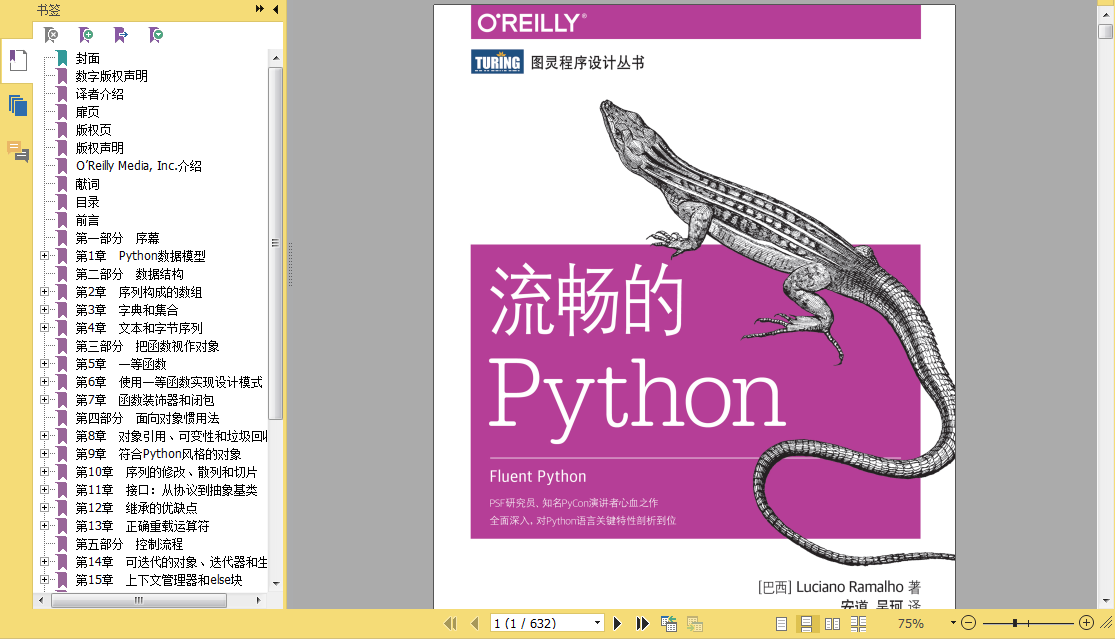Open the Pages thumbnails sidebar icon
1115x639 pixels.
18,106
